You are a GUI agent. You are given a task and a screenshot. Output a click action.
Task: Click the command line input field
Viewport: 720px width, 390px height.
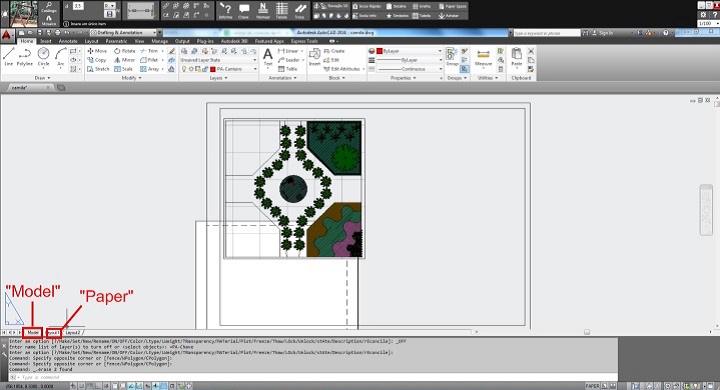click(x=312, y=377)
